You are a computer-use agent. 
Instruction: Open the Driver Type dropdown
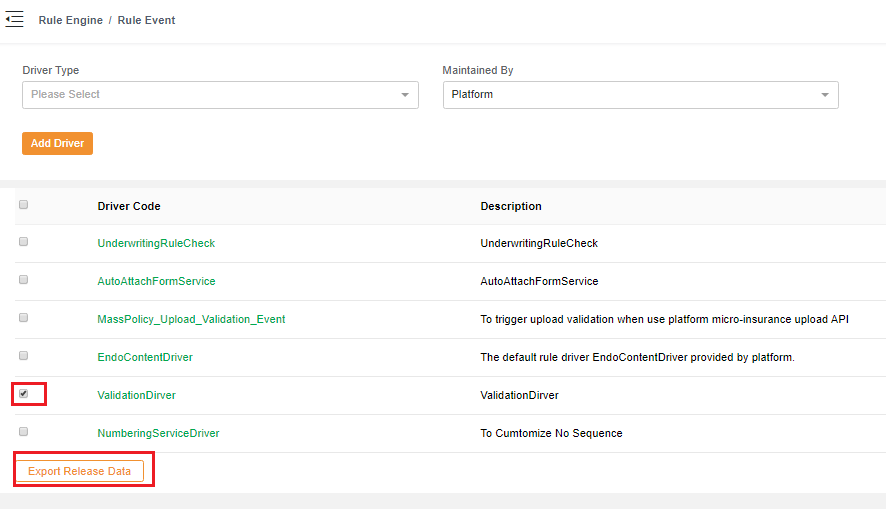pos(220,95)
